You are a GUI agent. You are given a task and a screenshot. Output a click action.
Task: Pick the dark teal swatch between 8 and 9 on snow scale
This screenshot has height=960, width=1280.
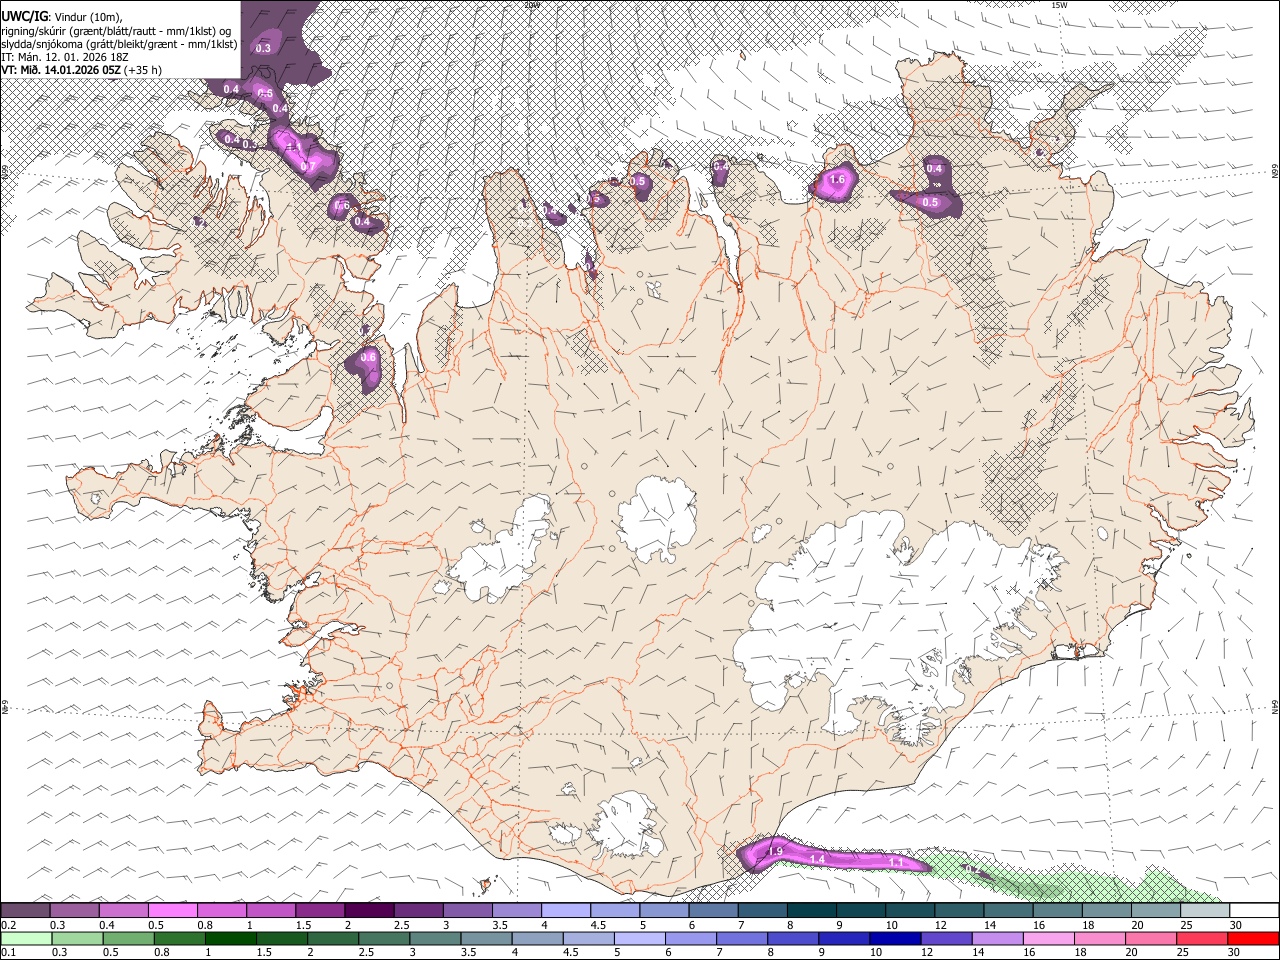[812, 910]
